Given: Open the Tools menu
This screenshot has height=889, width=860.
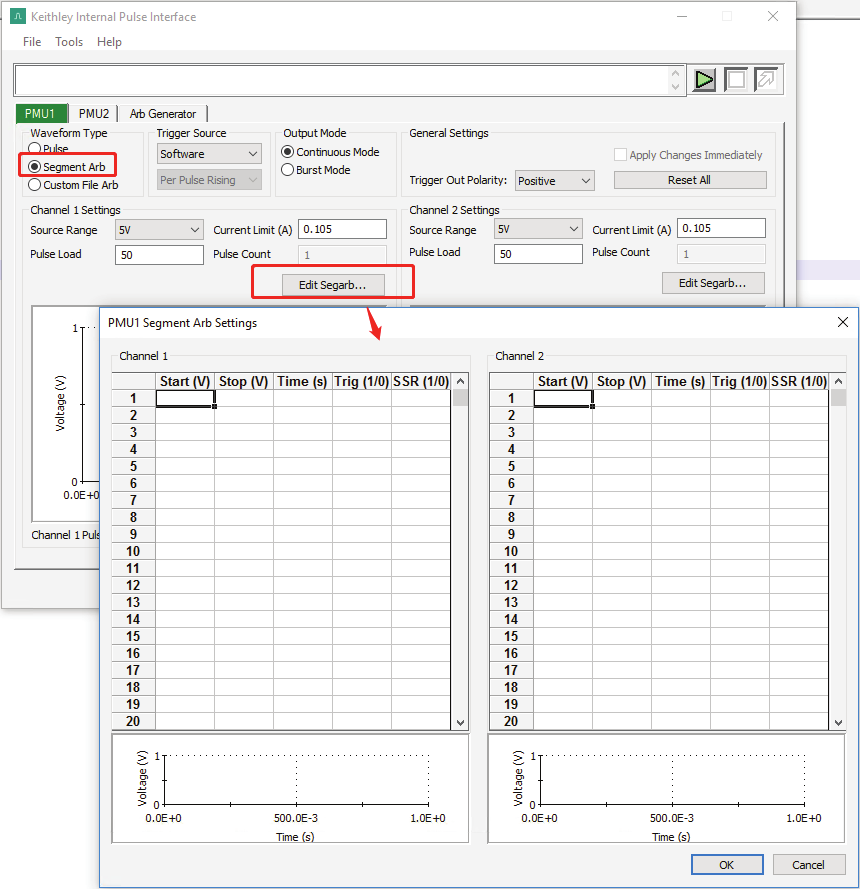Looking at the screenshot, I should click(69, 41).
